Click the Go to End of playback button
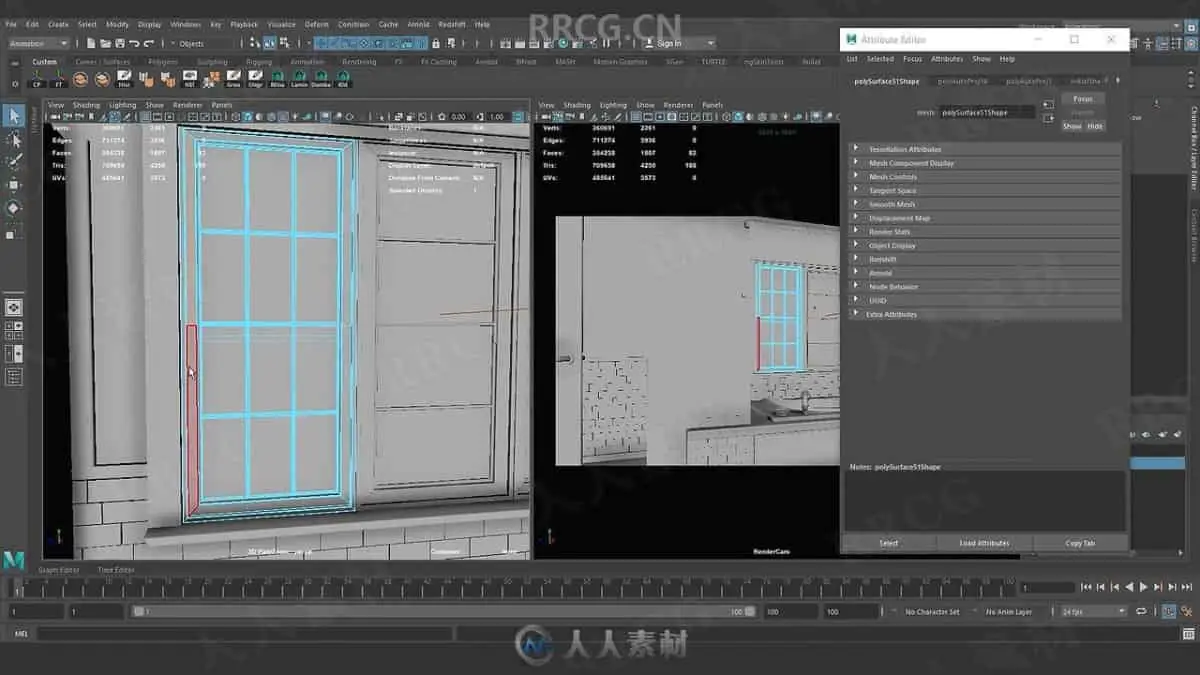This screenshot has height=675, width=1200. 1186,587
